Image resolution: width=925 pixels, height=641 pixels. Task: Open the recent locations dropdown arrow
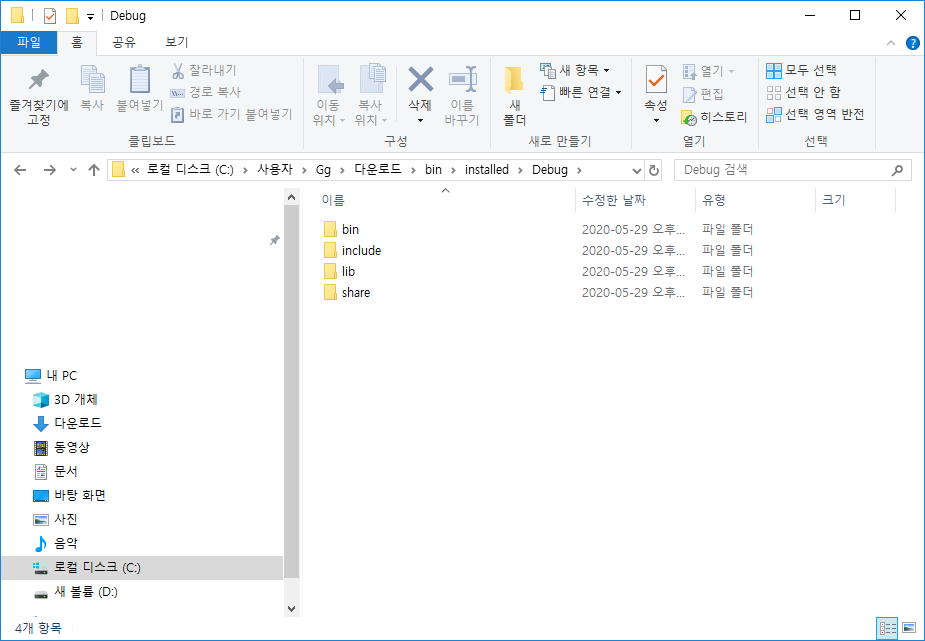(x=73, y=170)
